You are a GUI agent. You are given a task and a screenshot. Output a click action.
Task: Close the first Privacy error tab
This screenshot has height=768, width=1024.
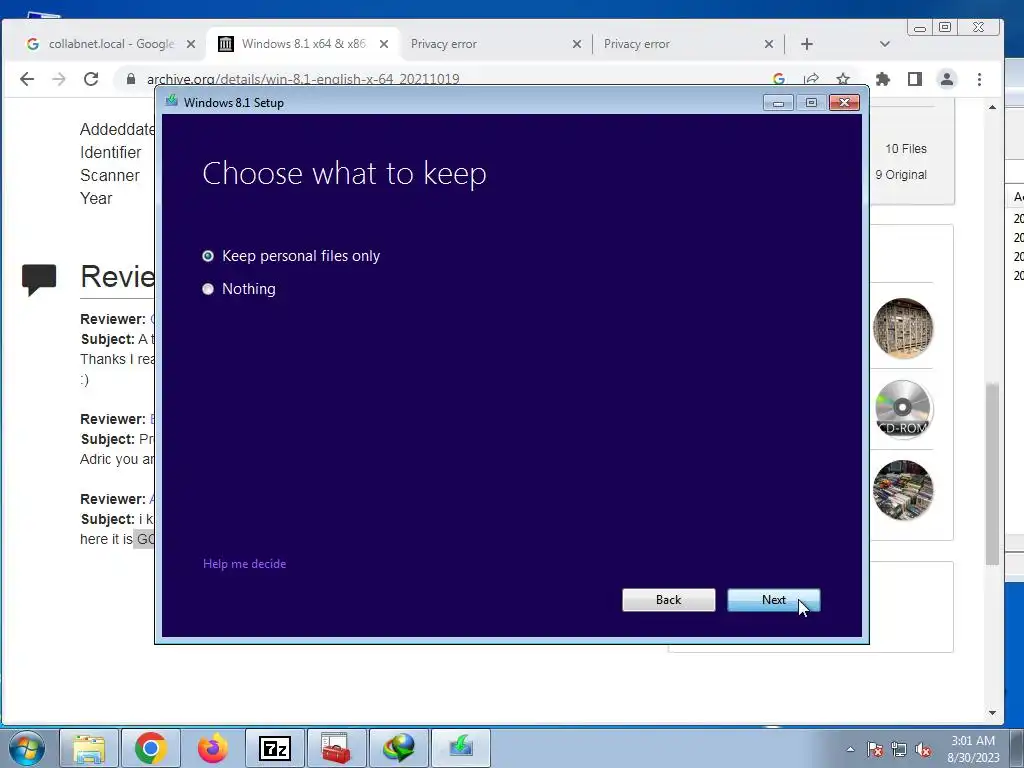click(577, 44)
